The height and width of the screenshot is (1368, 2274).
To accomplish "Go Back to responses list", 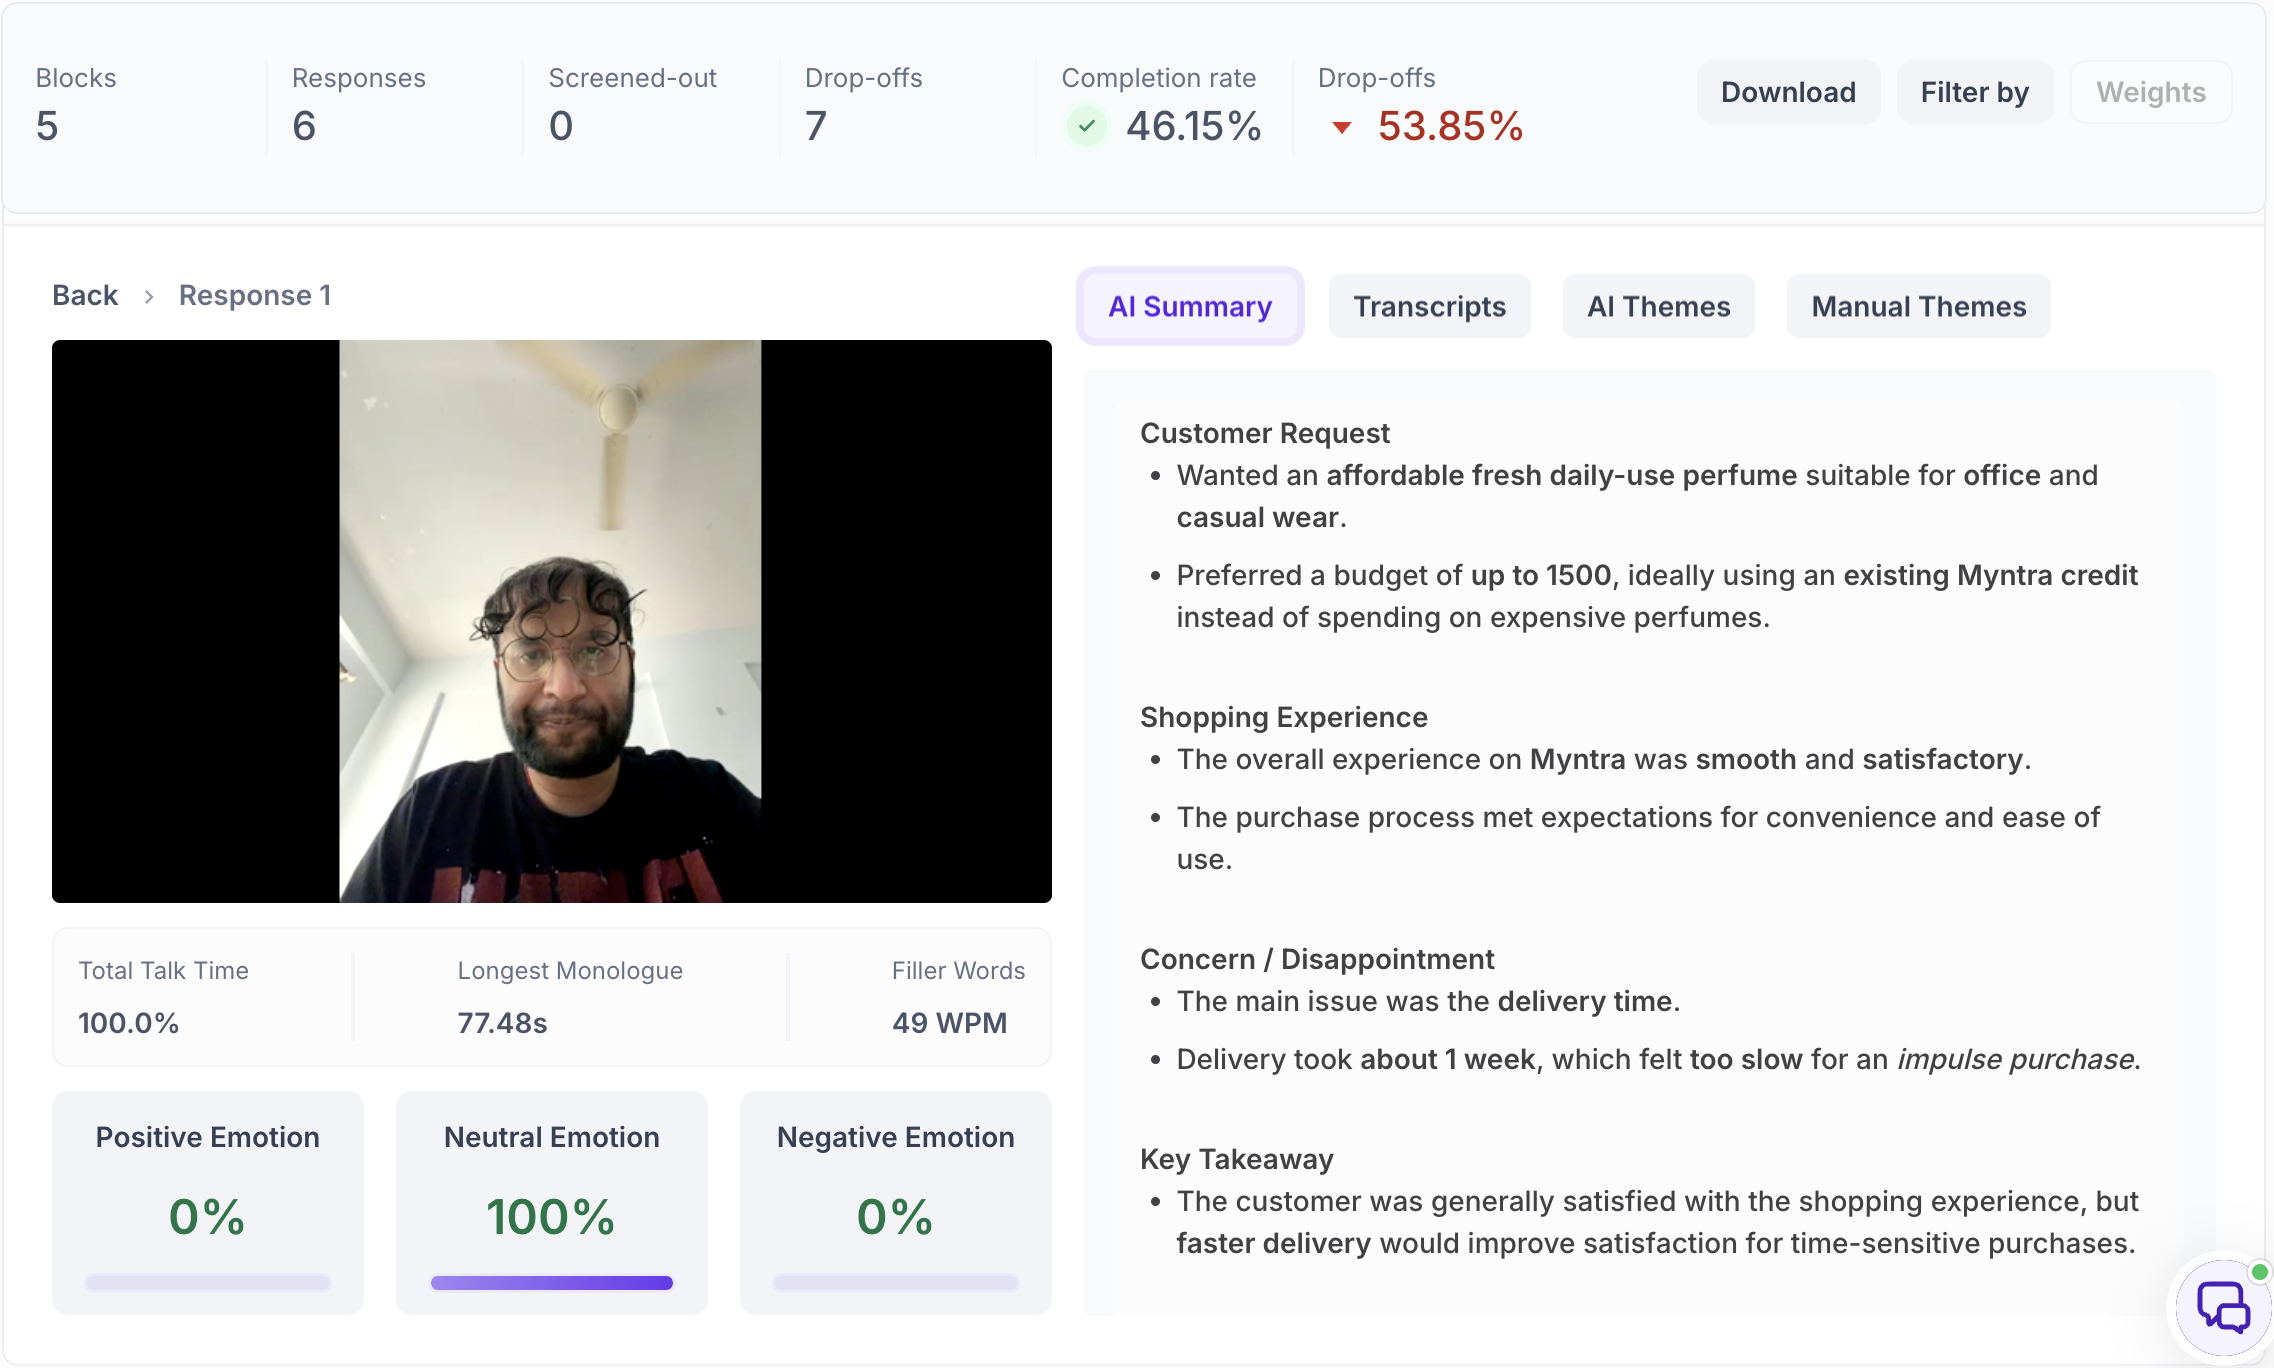I will [x=85, y=295].
